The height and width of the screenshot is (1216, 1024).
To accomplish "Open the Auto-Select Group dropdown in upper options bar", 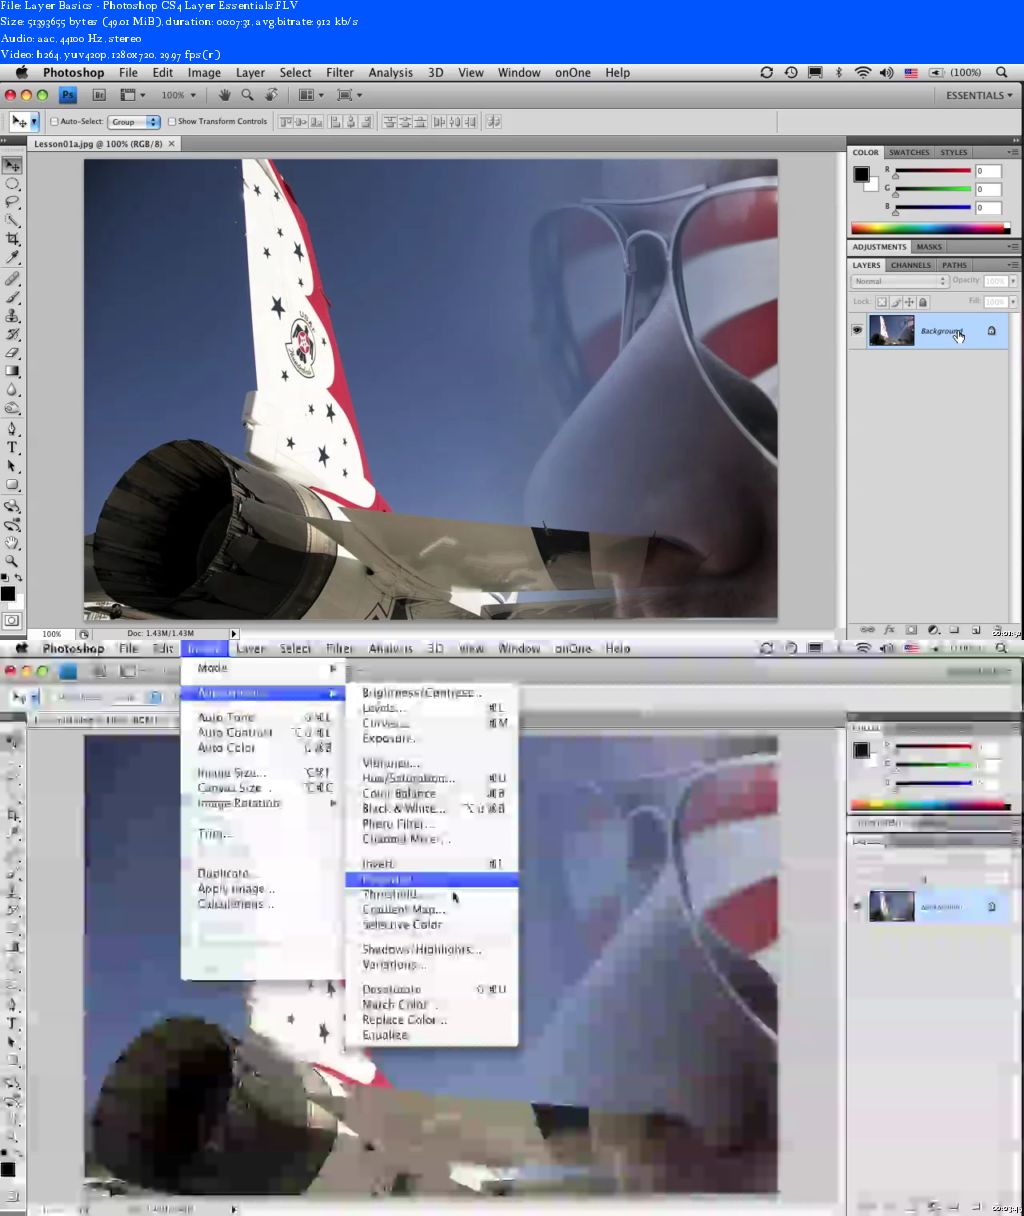I will coord(135,122).
